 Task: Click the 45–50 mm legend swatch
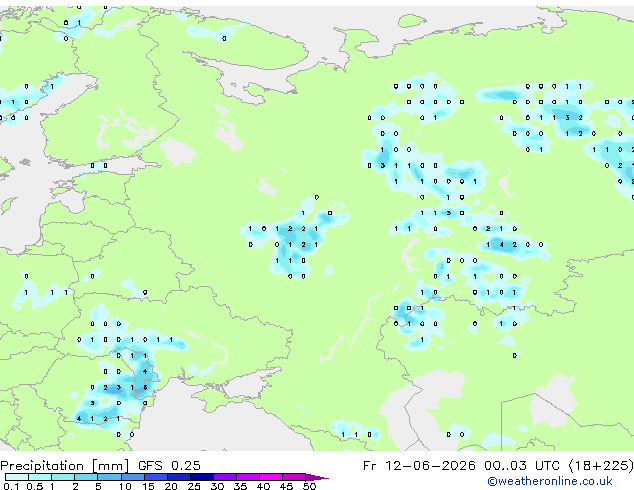(x=294, y=477)
